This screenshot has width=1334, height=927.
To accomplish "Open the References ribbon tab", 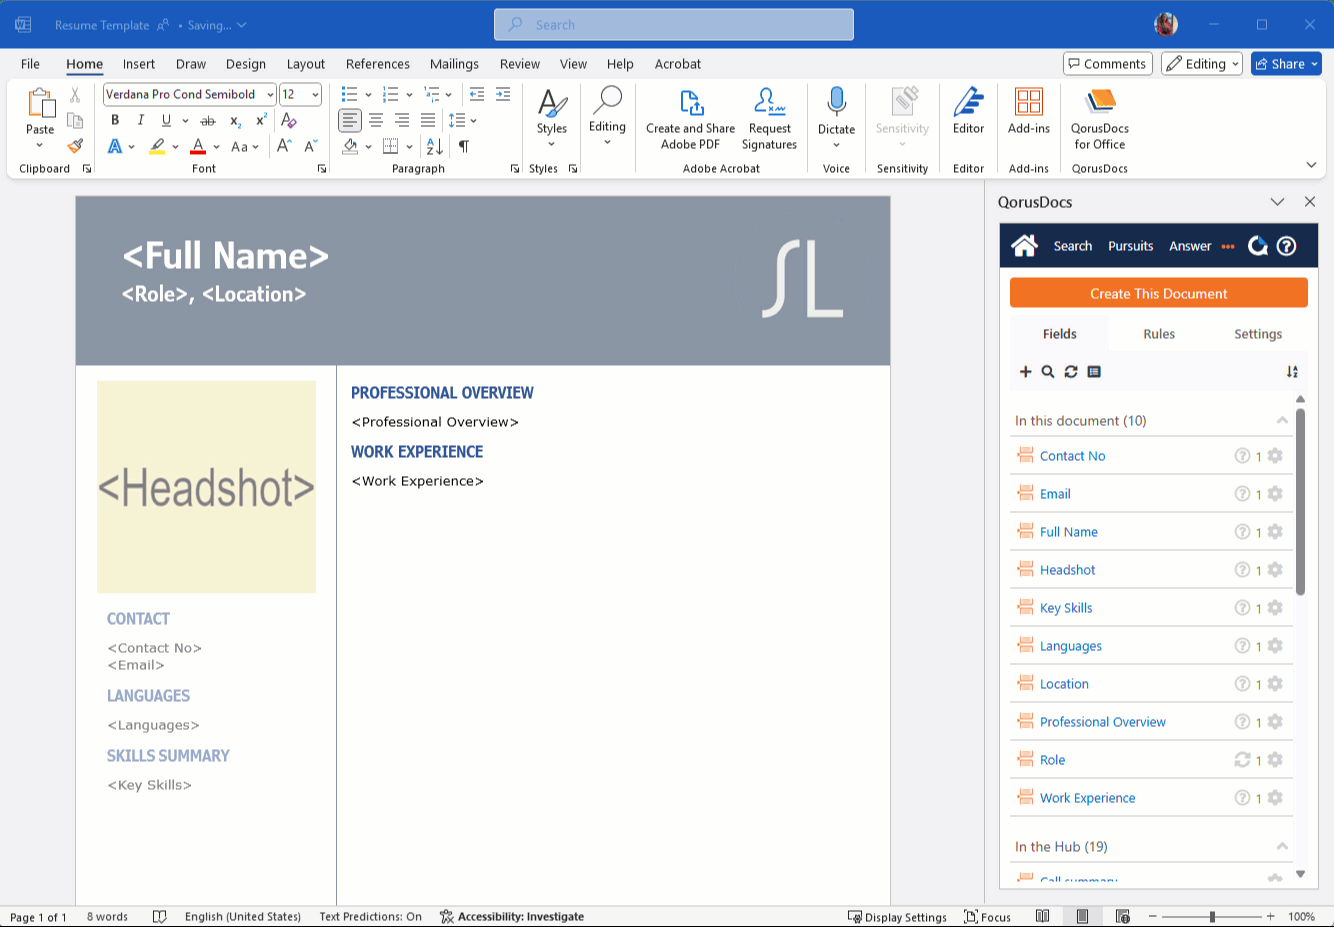I will tap(377, 64).
